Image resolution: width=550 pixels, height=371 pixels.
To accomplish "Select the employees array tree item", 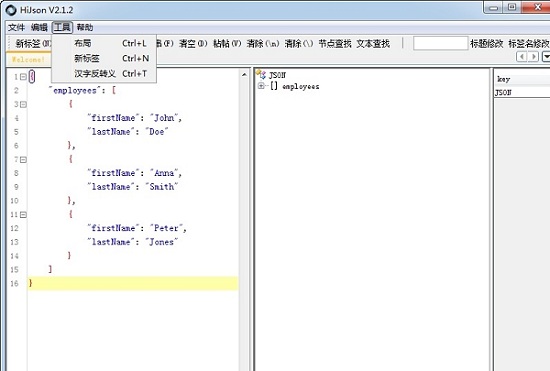I will pyautogui.click(x=301, y=86).
